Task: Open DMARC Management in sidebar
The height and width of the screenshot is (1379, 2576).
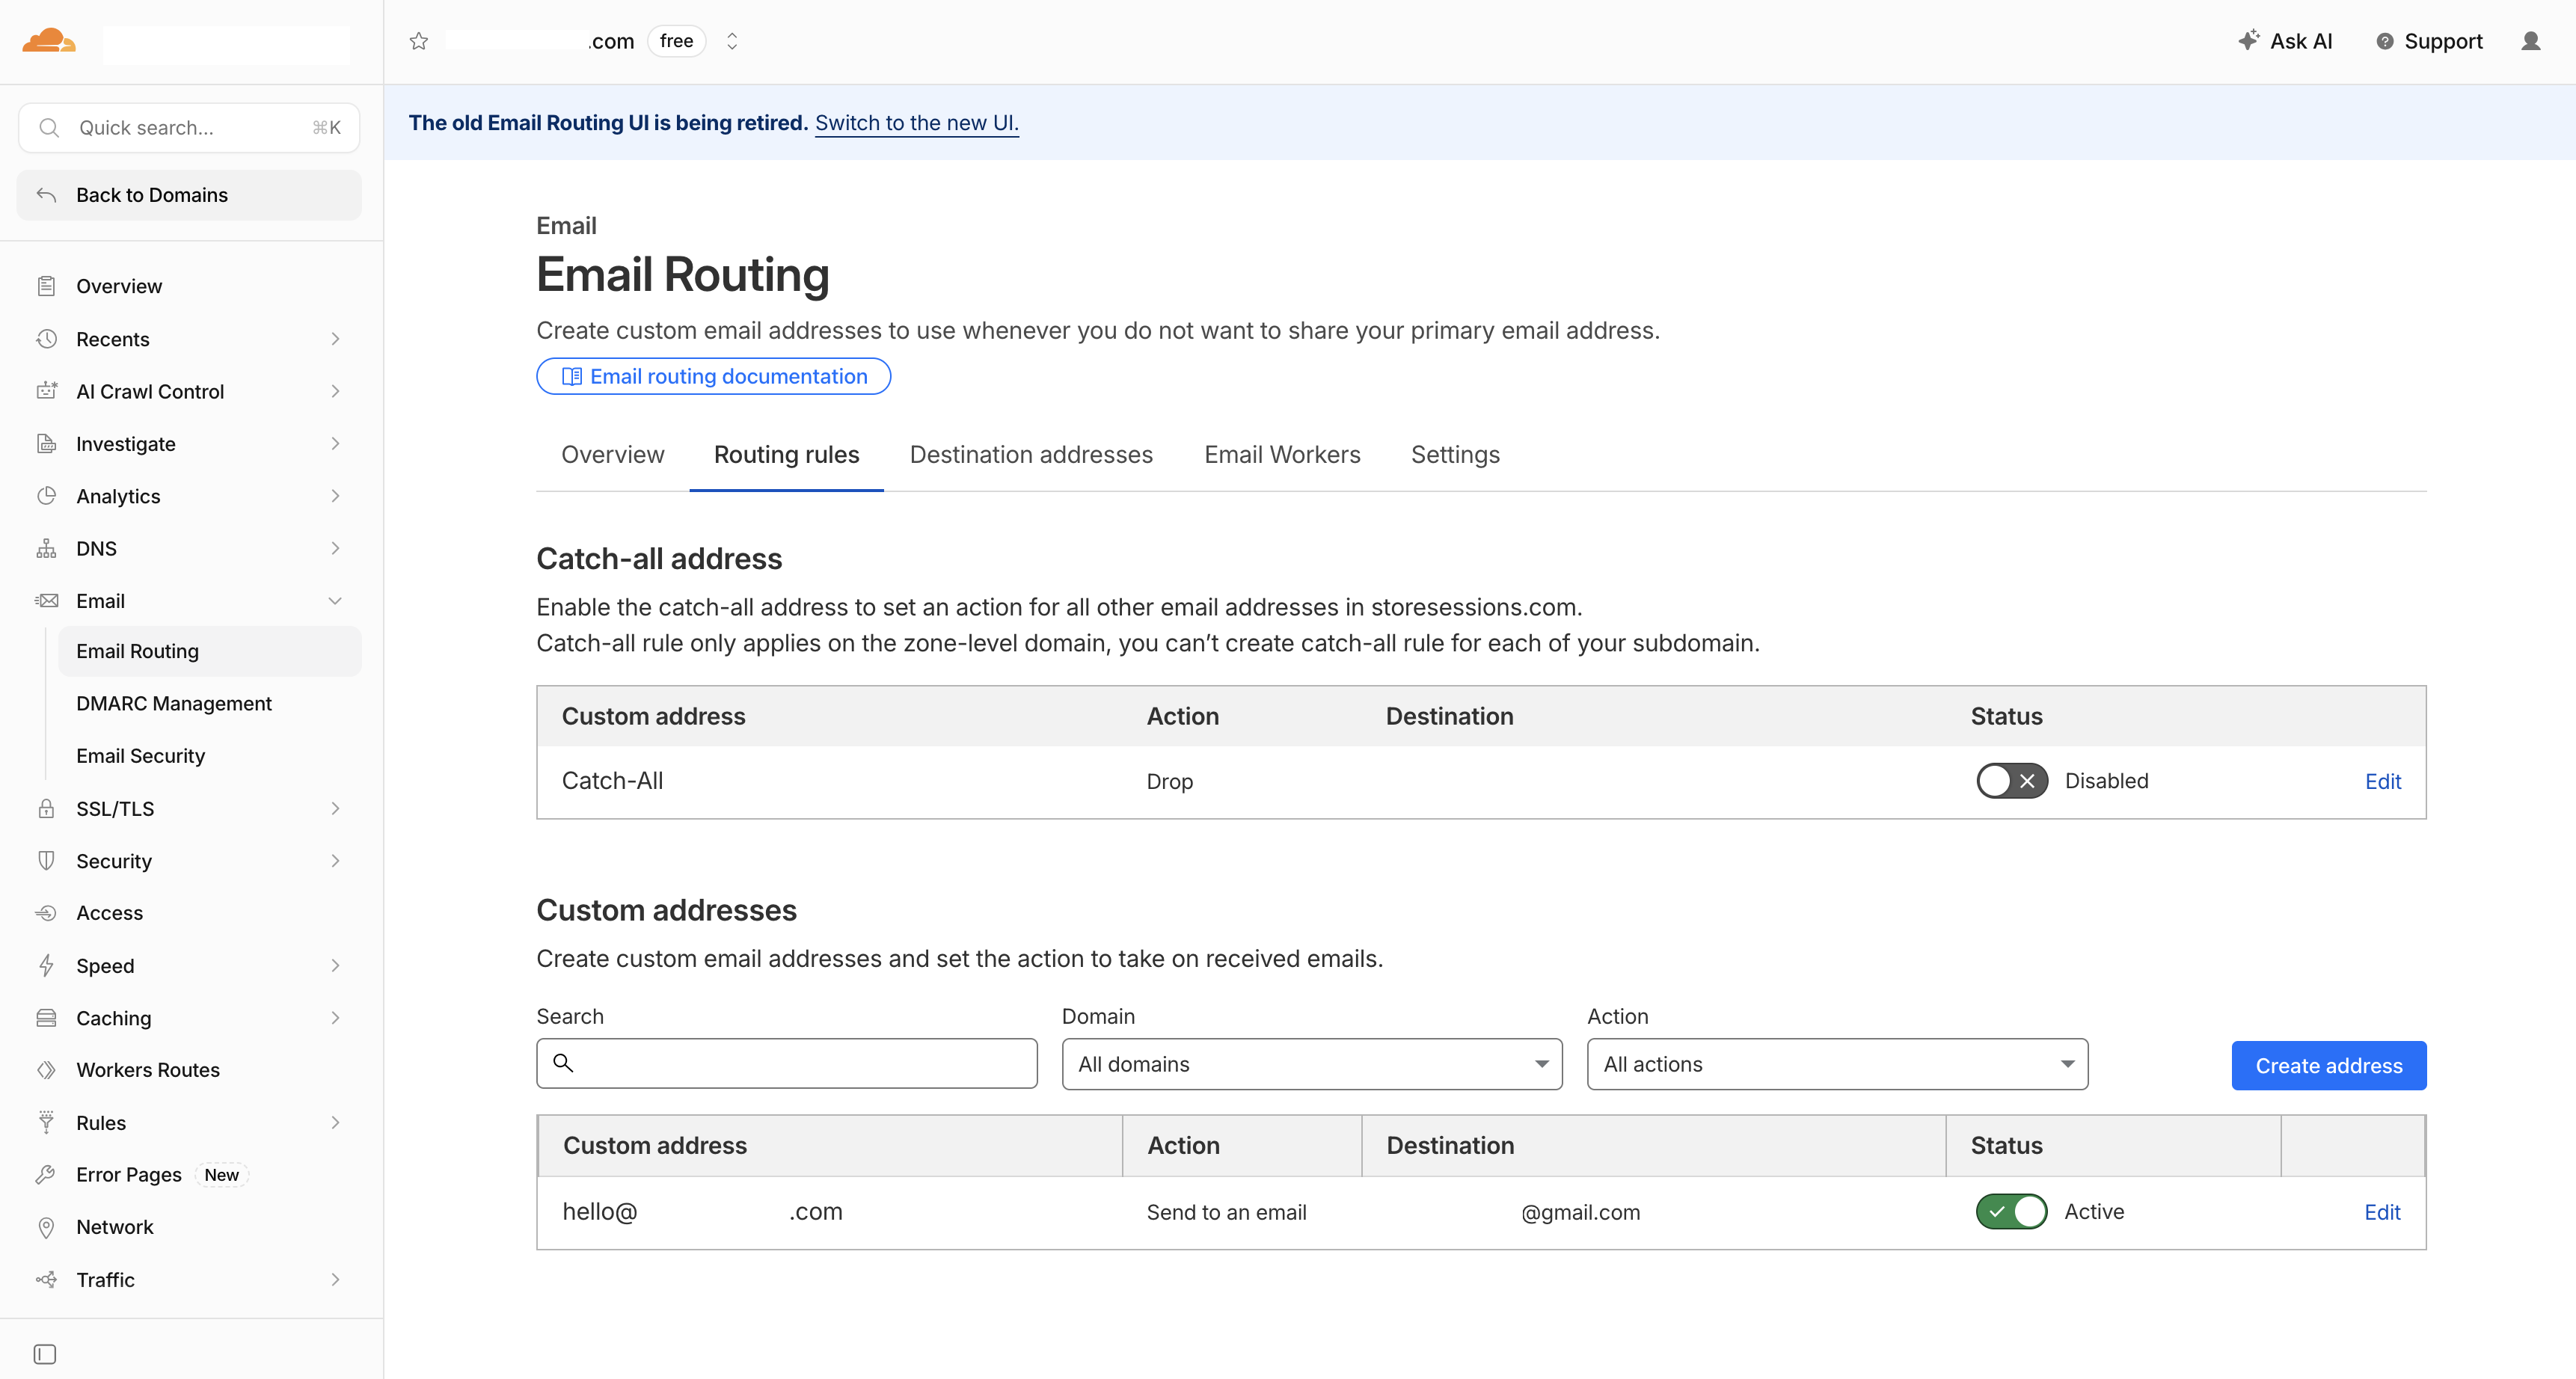Action: pyautogui.click(x=209, y=703)
